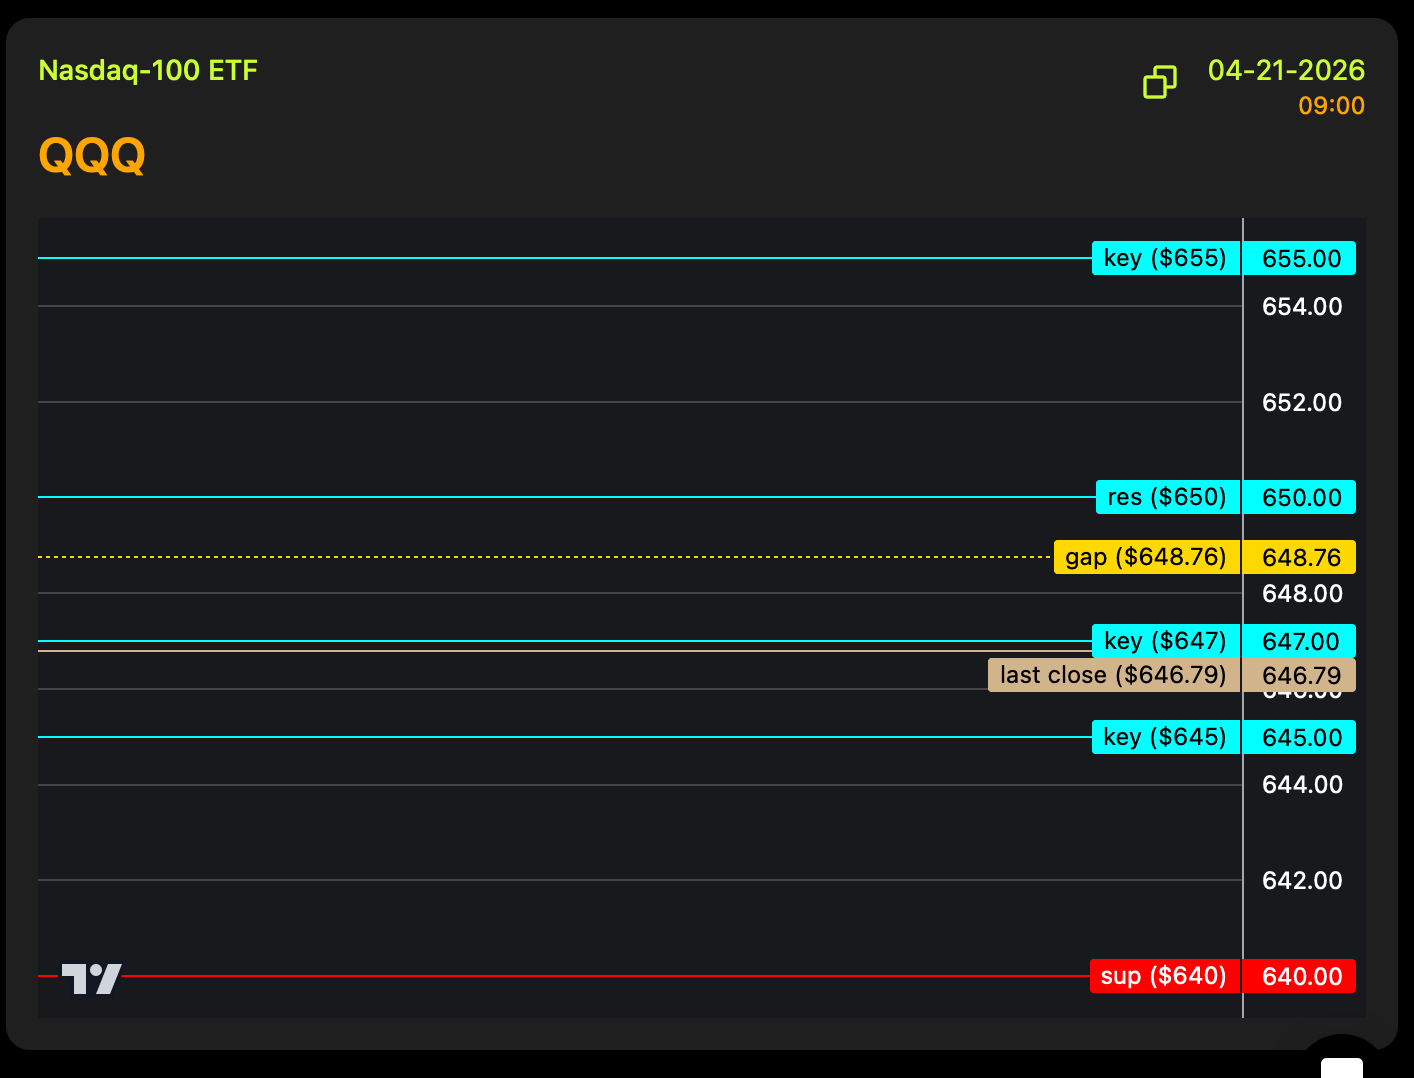Click the red 640.00 price tag
The height and width of the screenshot is (1078, 1414).
tap(1300, 976)
